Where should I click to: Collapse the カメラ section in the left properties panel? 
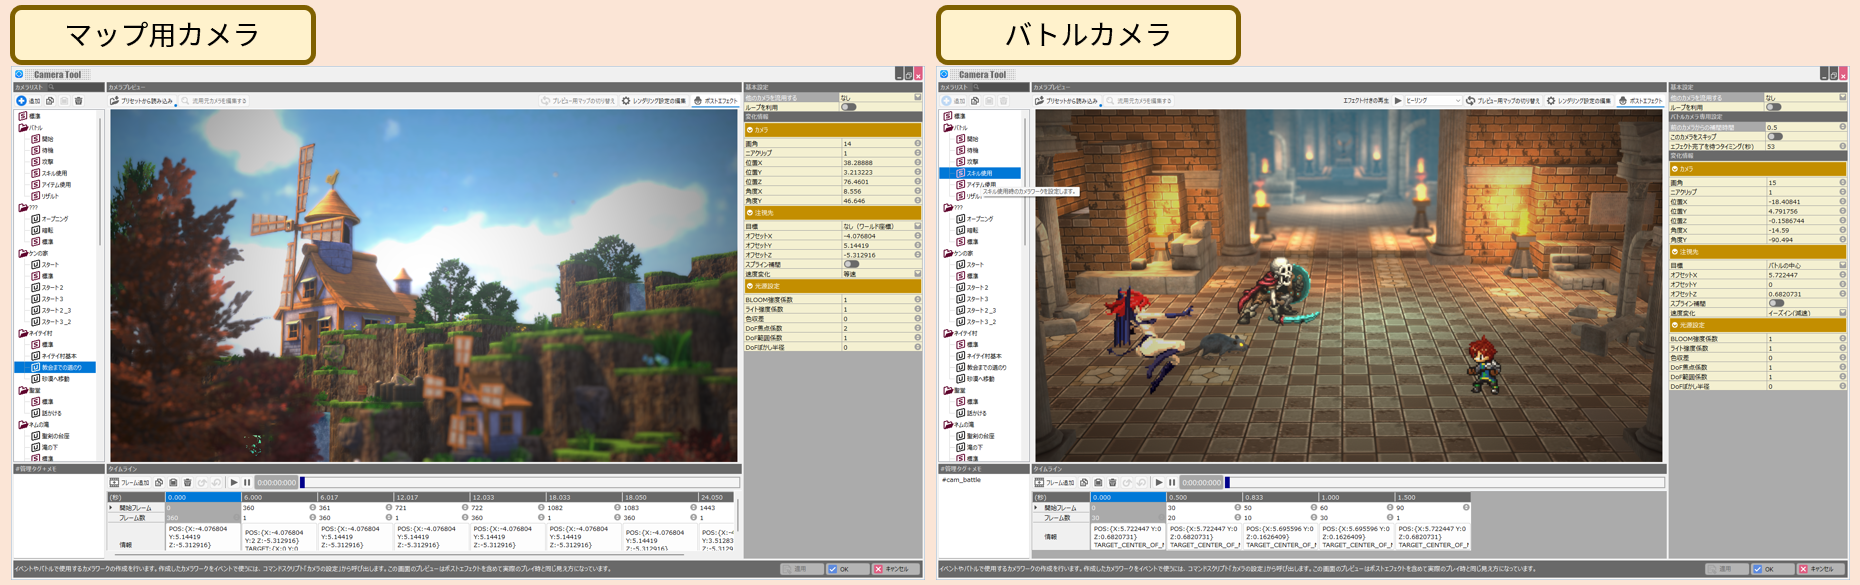click(x=750, y=130)
